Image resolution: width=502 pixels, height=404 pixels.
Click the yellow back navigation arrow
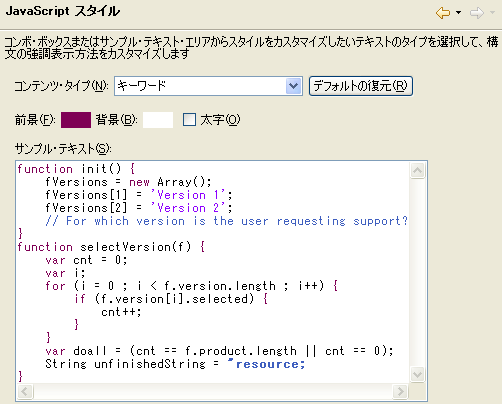tap(443, 13)
